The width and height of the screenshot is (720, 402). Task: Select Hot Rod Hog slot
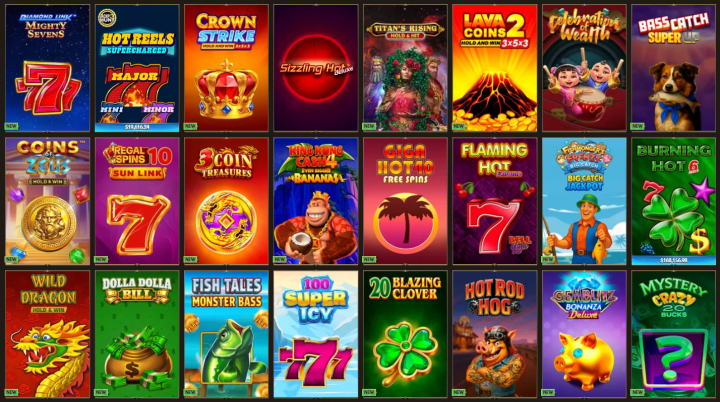495,334
